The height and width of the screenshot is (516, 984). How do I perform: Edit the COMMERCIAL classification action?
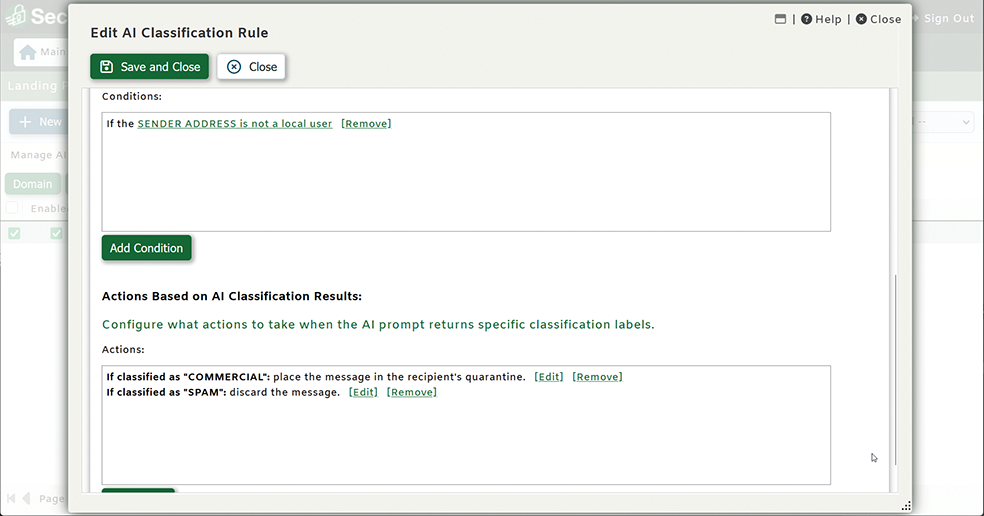pos(549,377)
